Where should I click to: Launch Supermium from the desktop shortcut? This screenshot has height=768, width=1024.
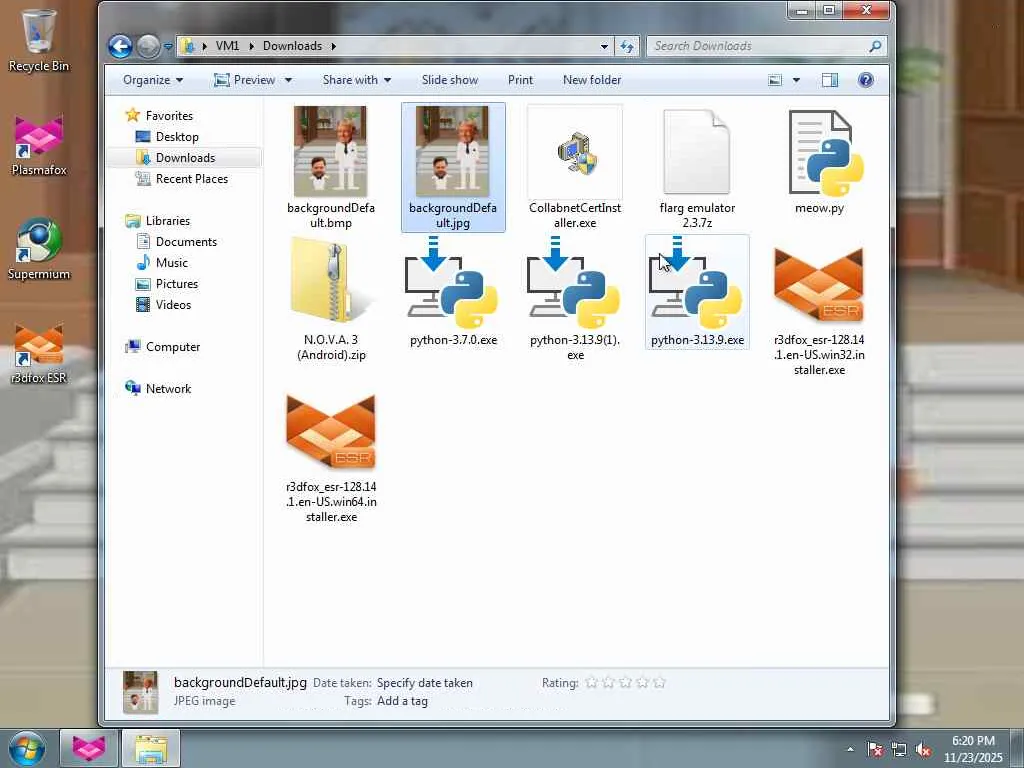pyautogui.click(x=39, y=249)
